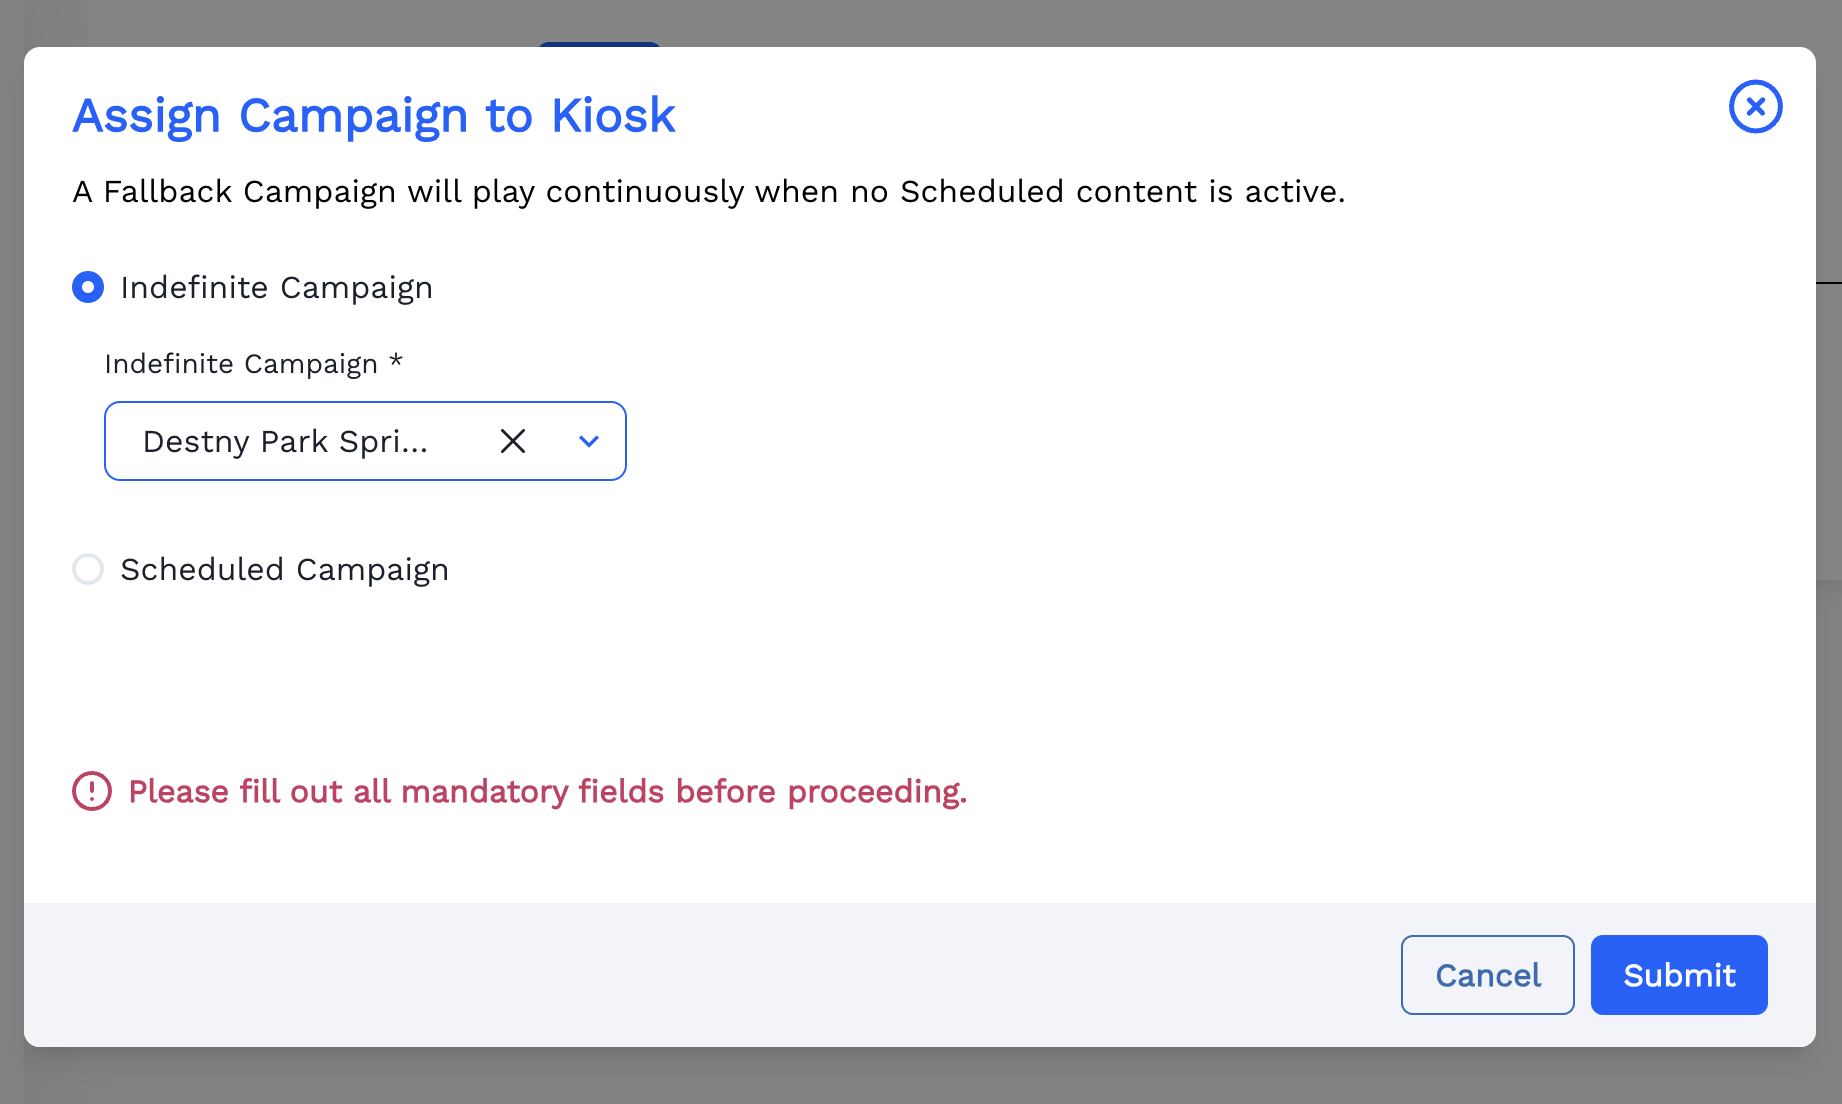The image size is (1842, 1104).
Task: Click the Scheduled Campaign option label
Action: click(284, 570)
